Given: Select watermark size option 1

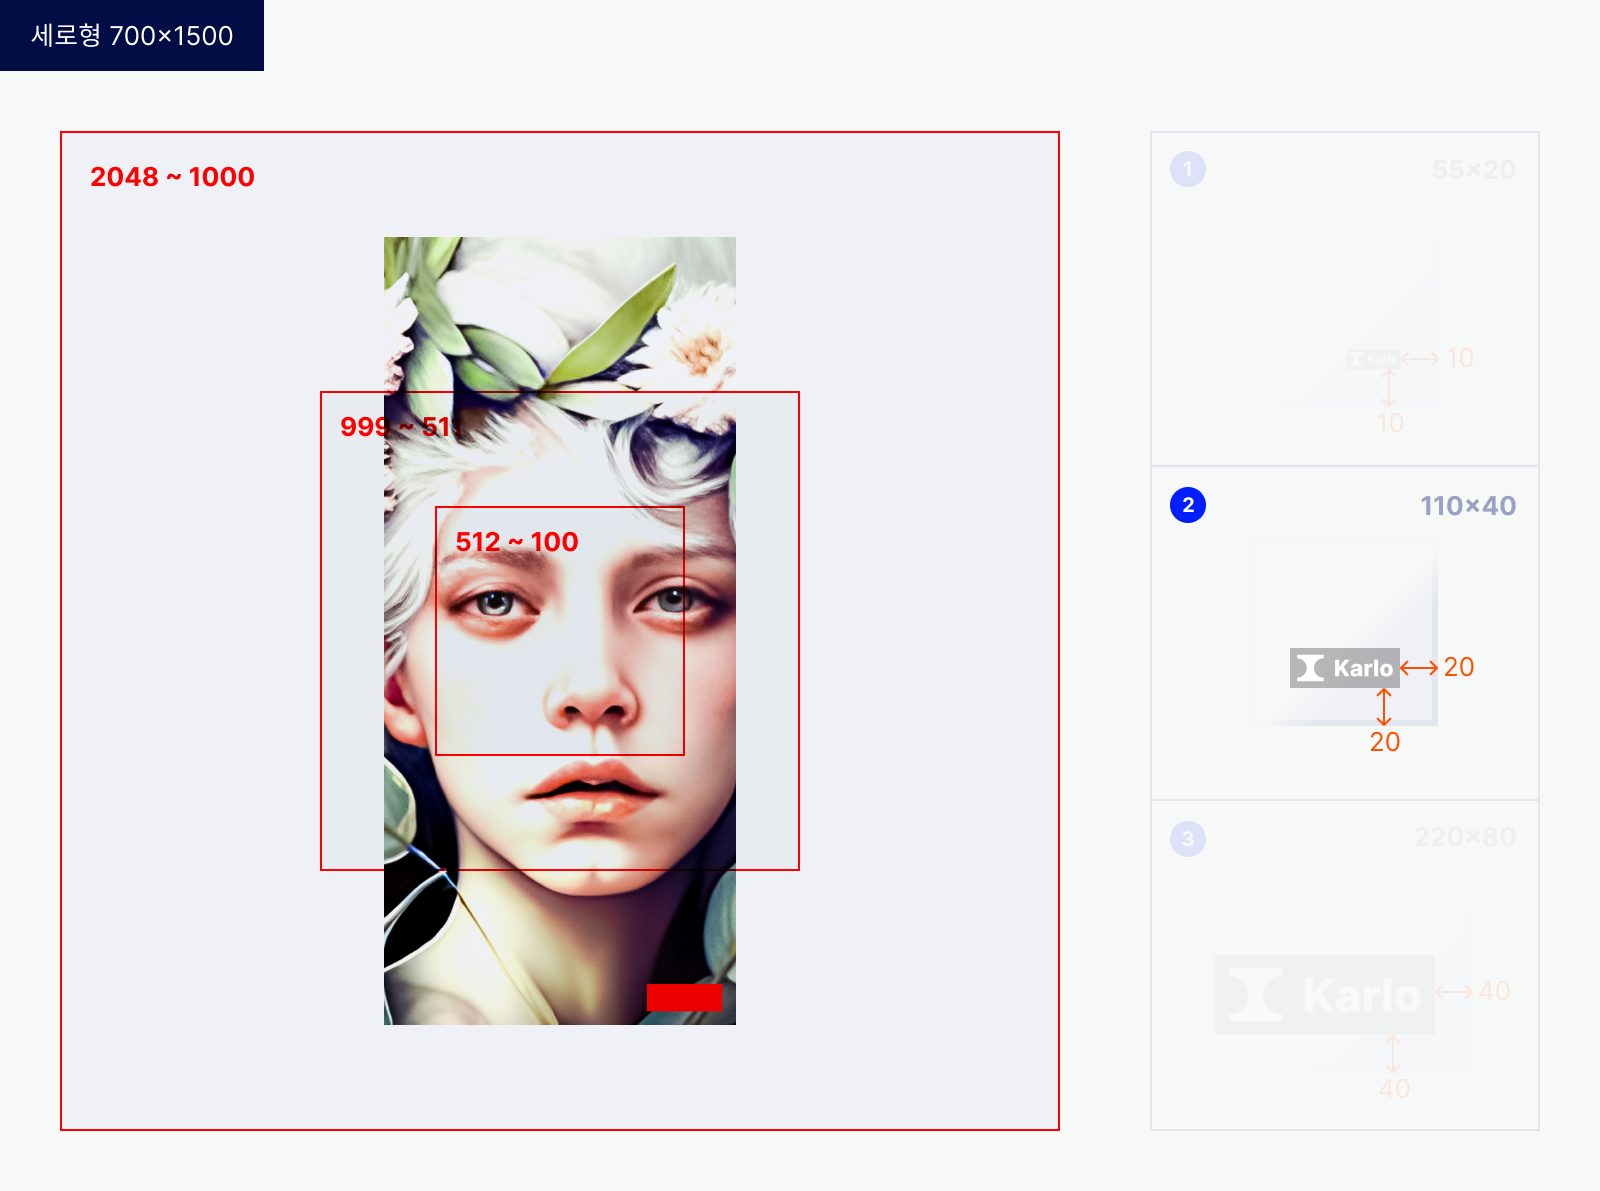Looking at the screenshot, I should pyautogui.click(x=1188, y=169).
